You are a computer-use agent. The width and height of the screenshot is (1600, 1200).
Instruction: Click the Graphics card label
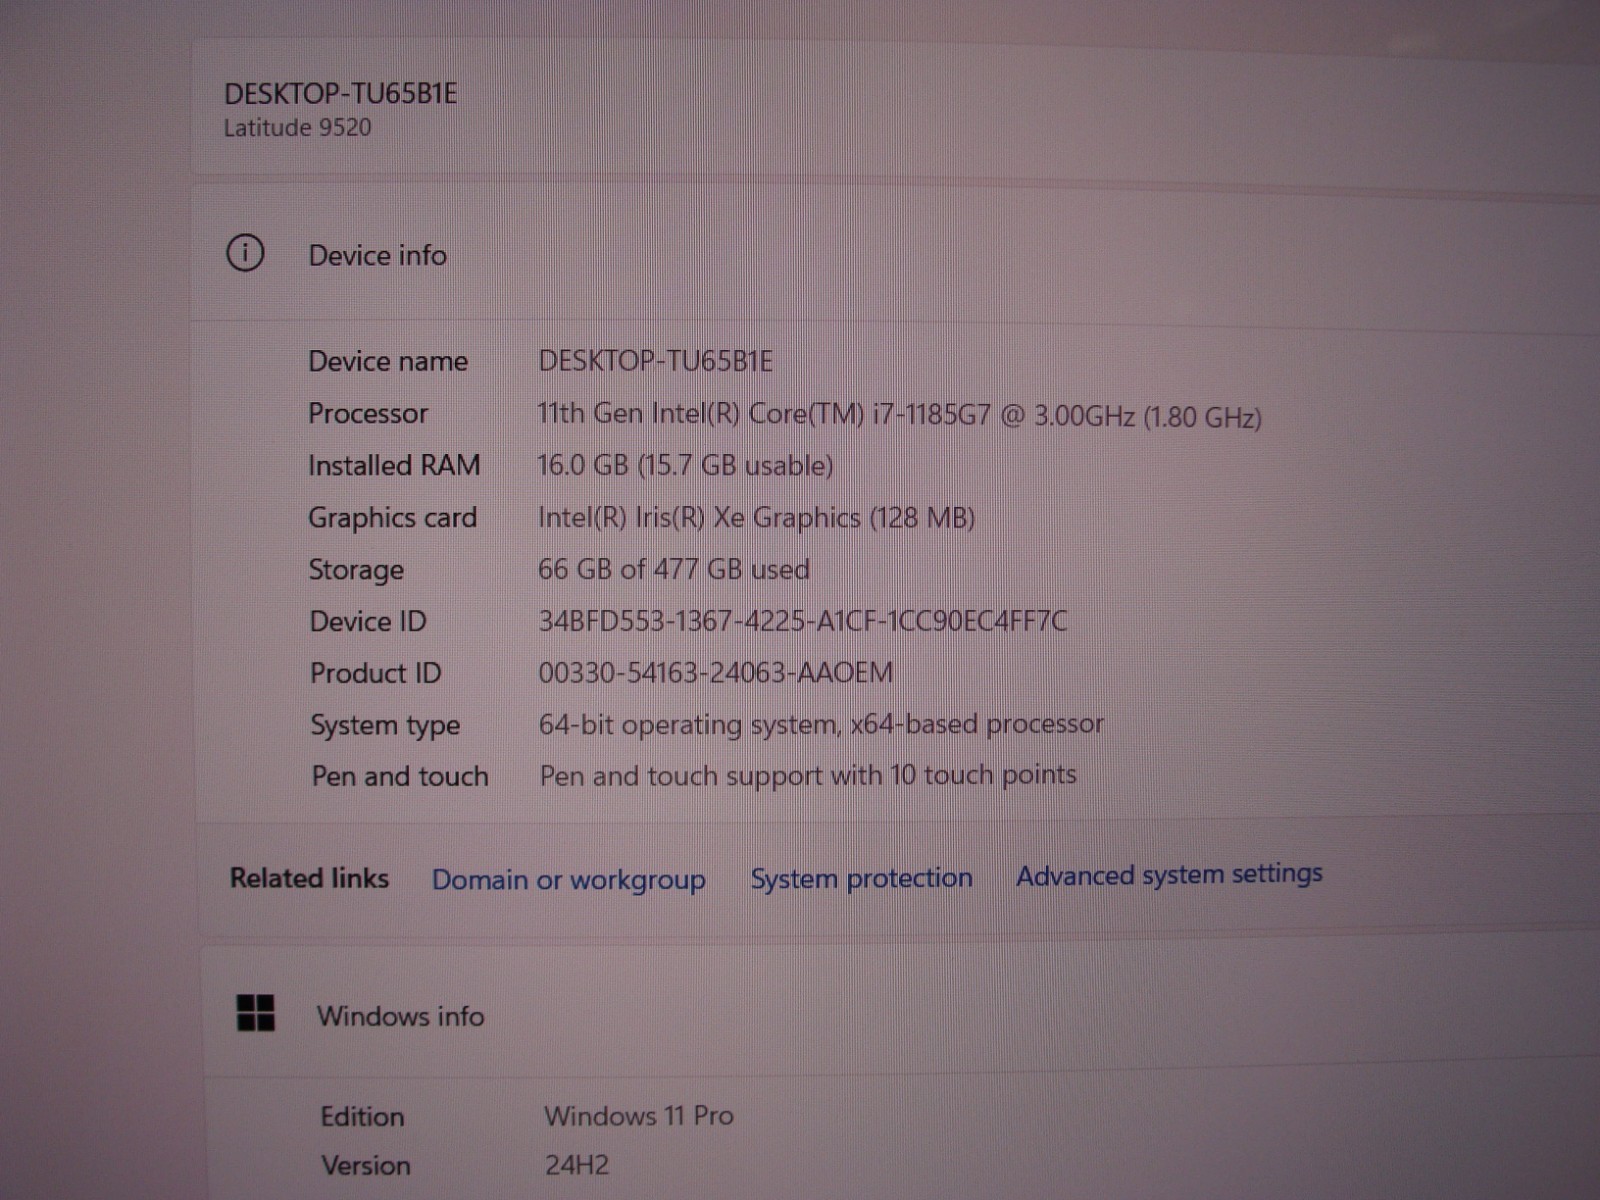pyautogui.click(x=392, y=518)
